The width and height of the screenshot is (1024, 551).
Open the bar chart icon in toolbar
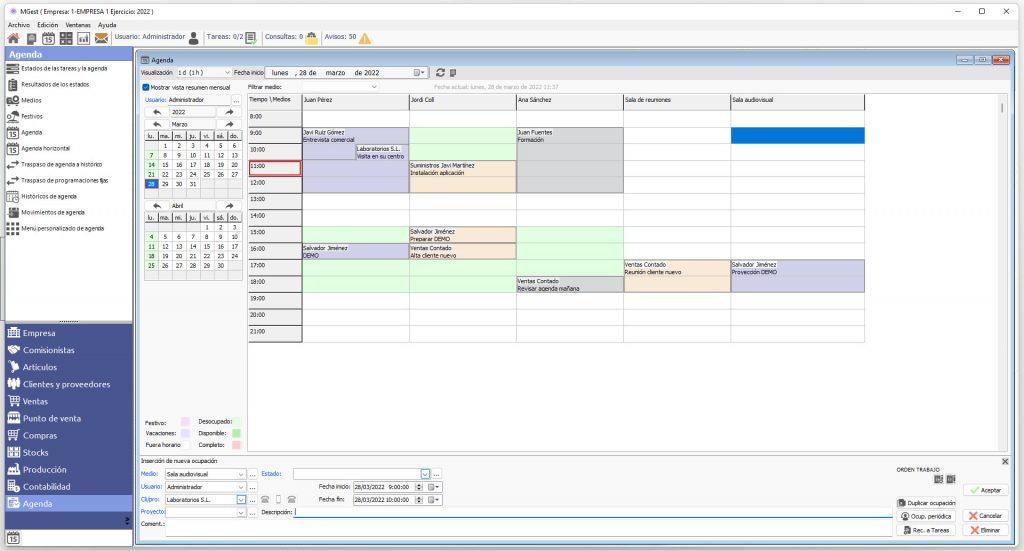[x=84, y=39]
